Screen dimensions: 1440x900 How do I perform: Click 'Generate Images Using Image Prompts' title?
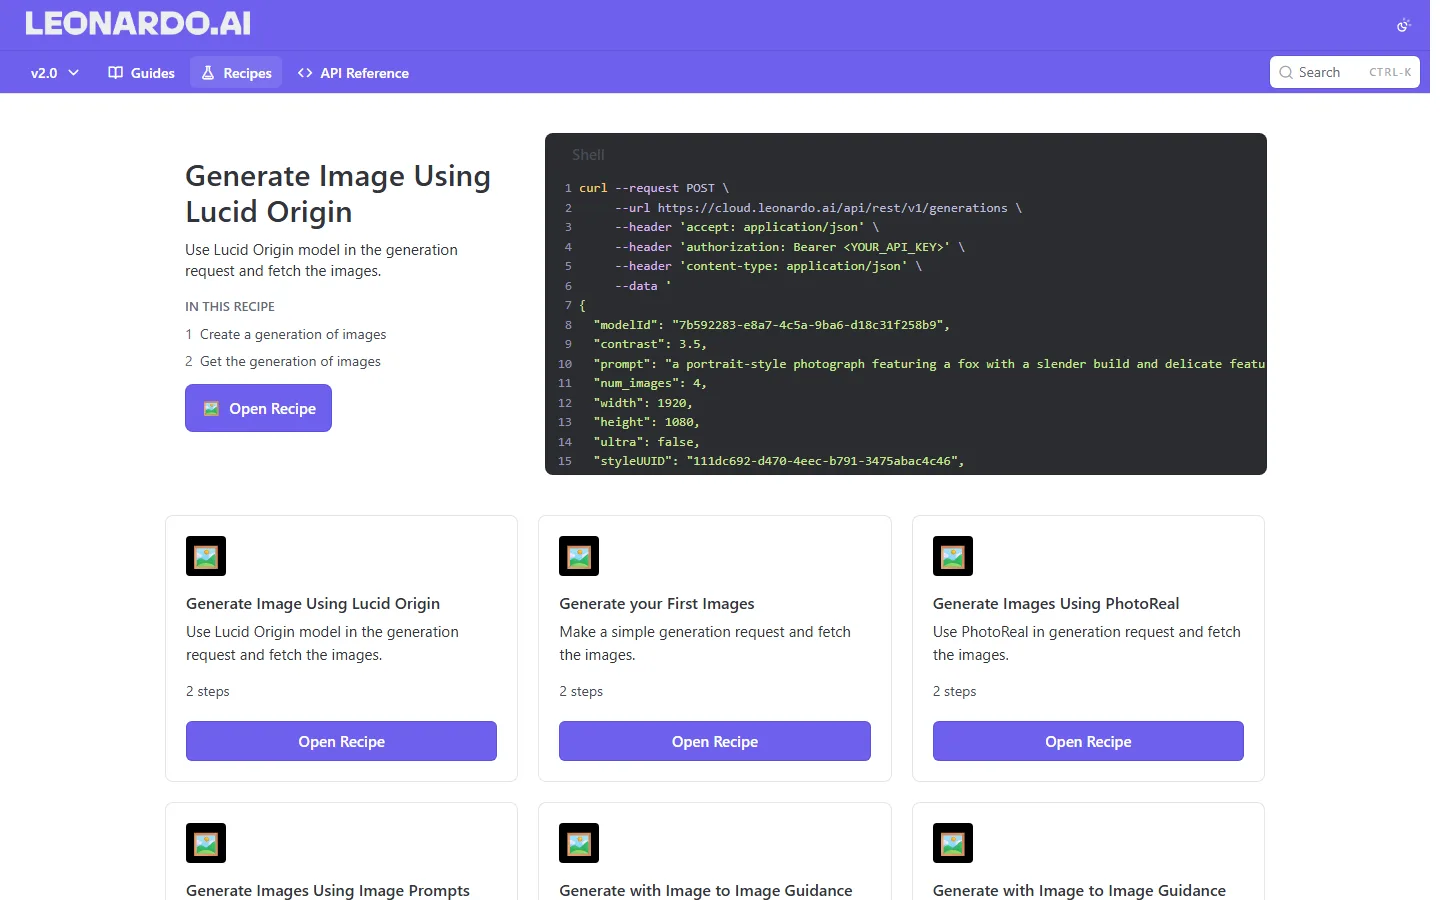pos(328,890)
